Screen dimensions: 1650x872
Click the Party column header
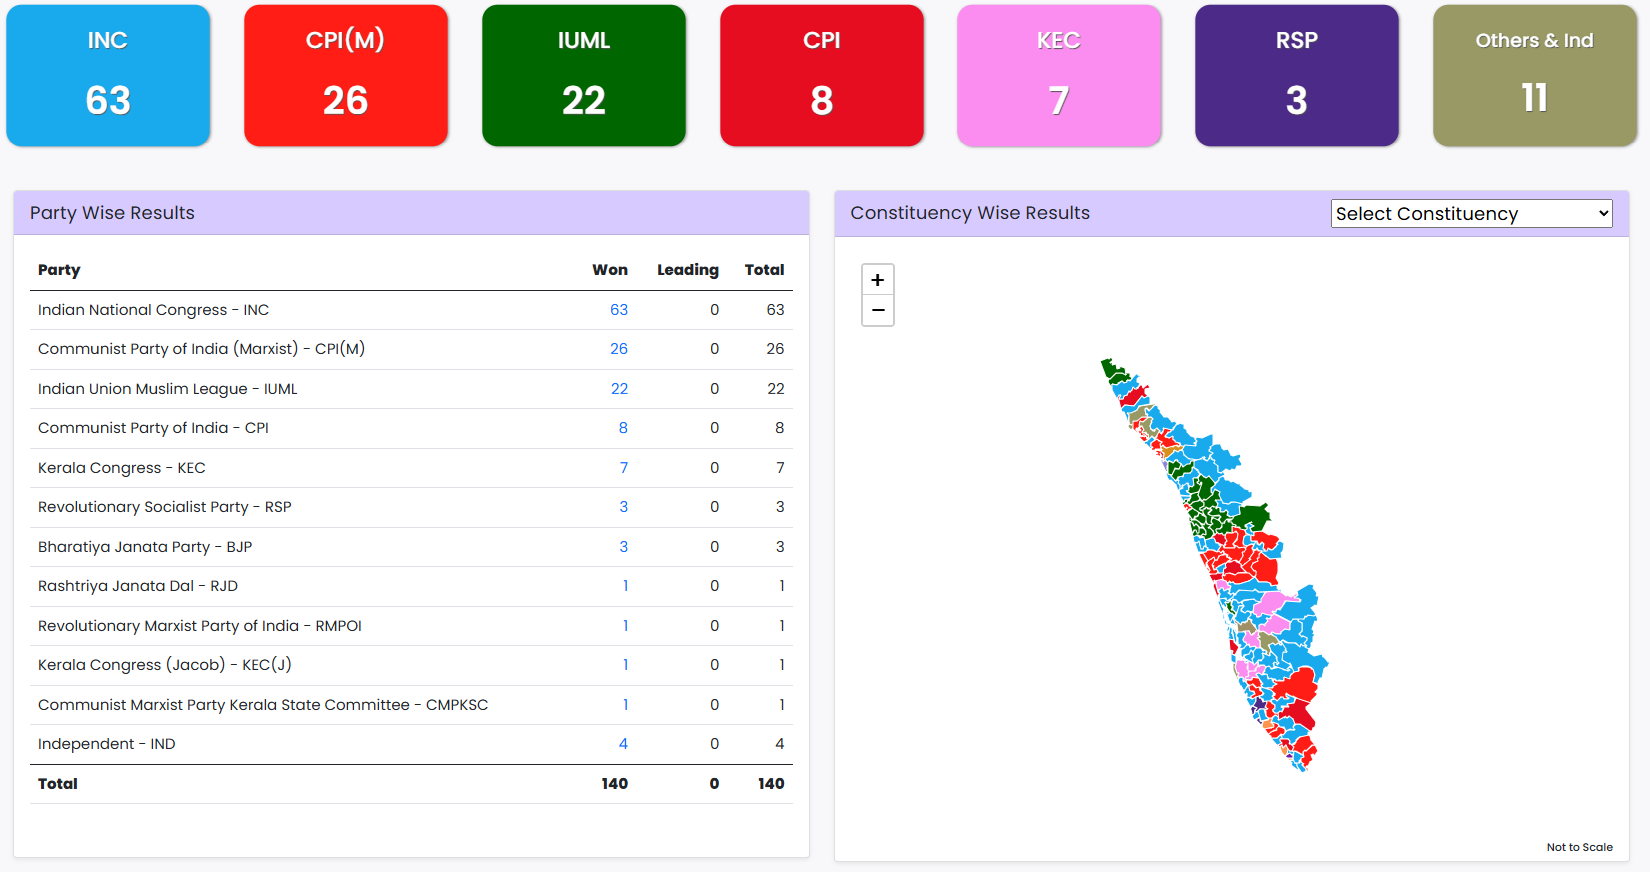point(59,270)
